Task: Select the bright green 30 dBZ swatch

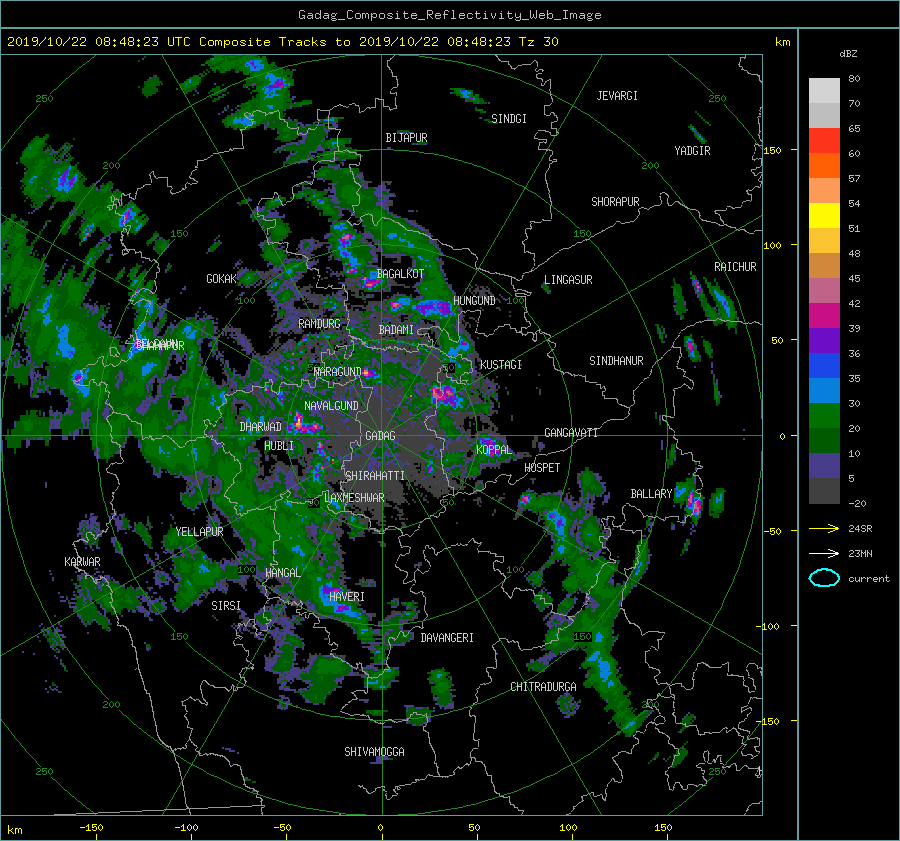Action: tap(824, 415)
